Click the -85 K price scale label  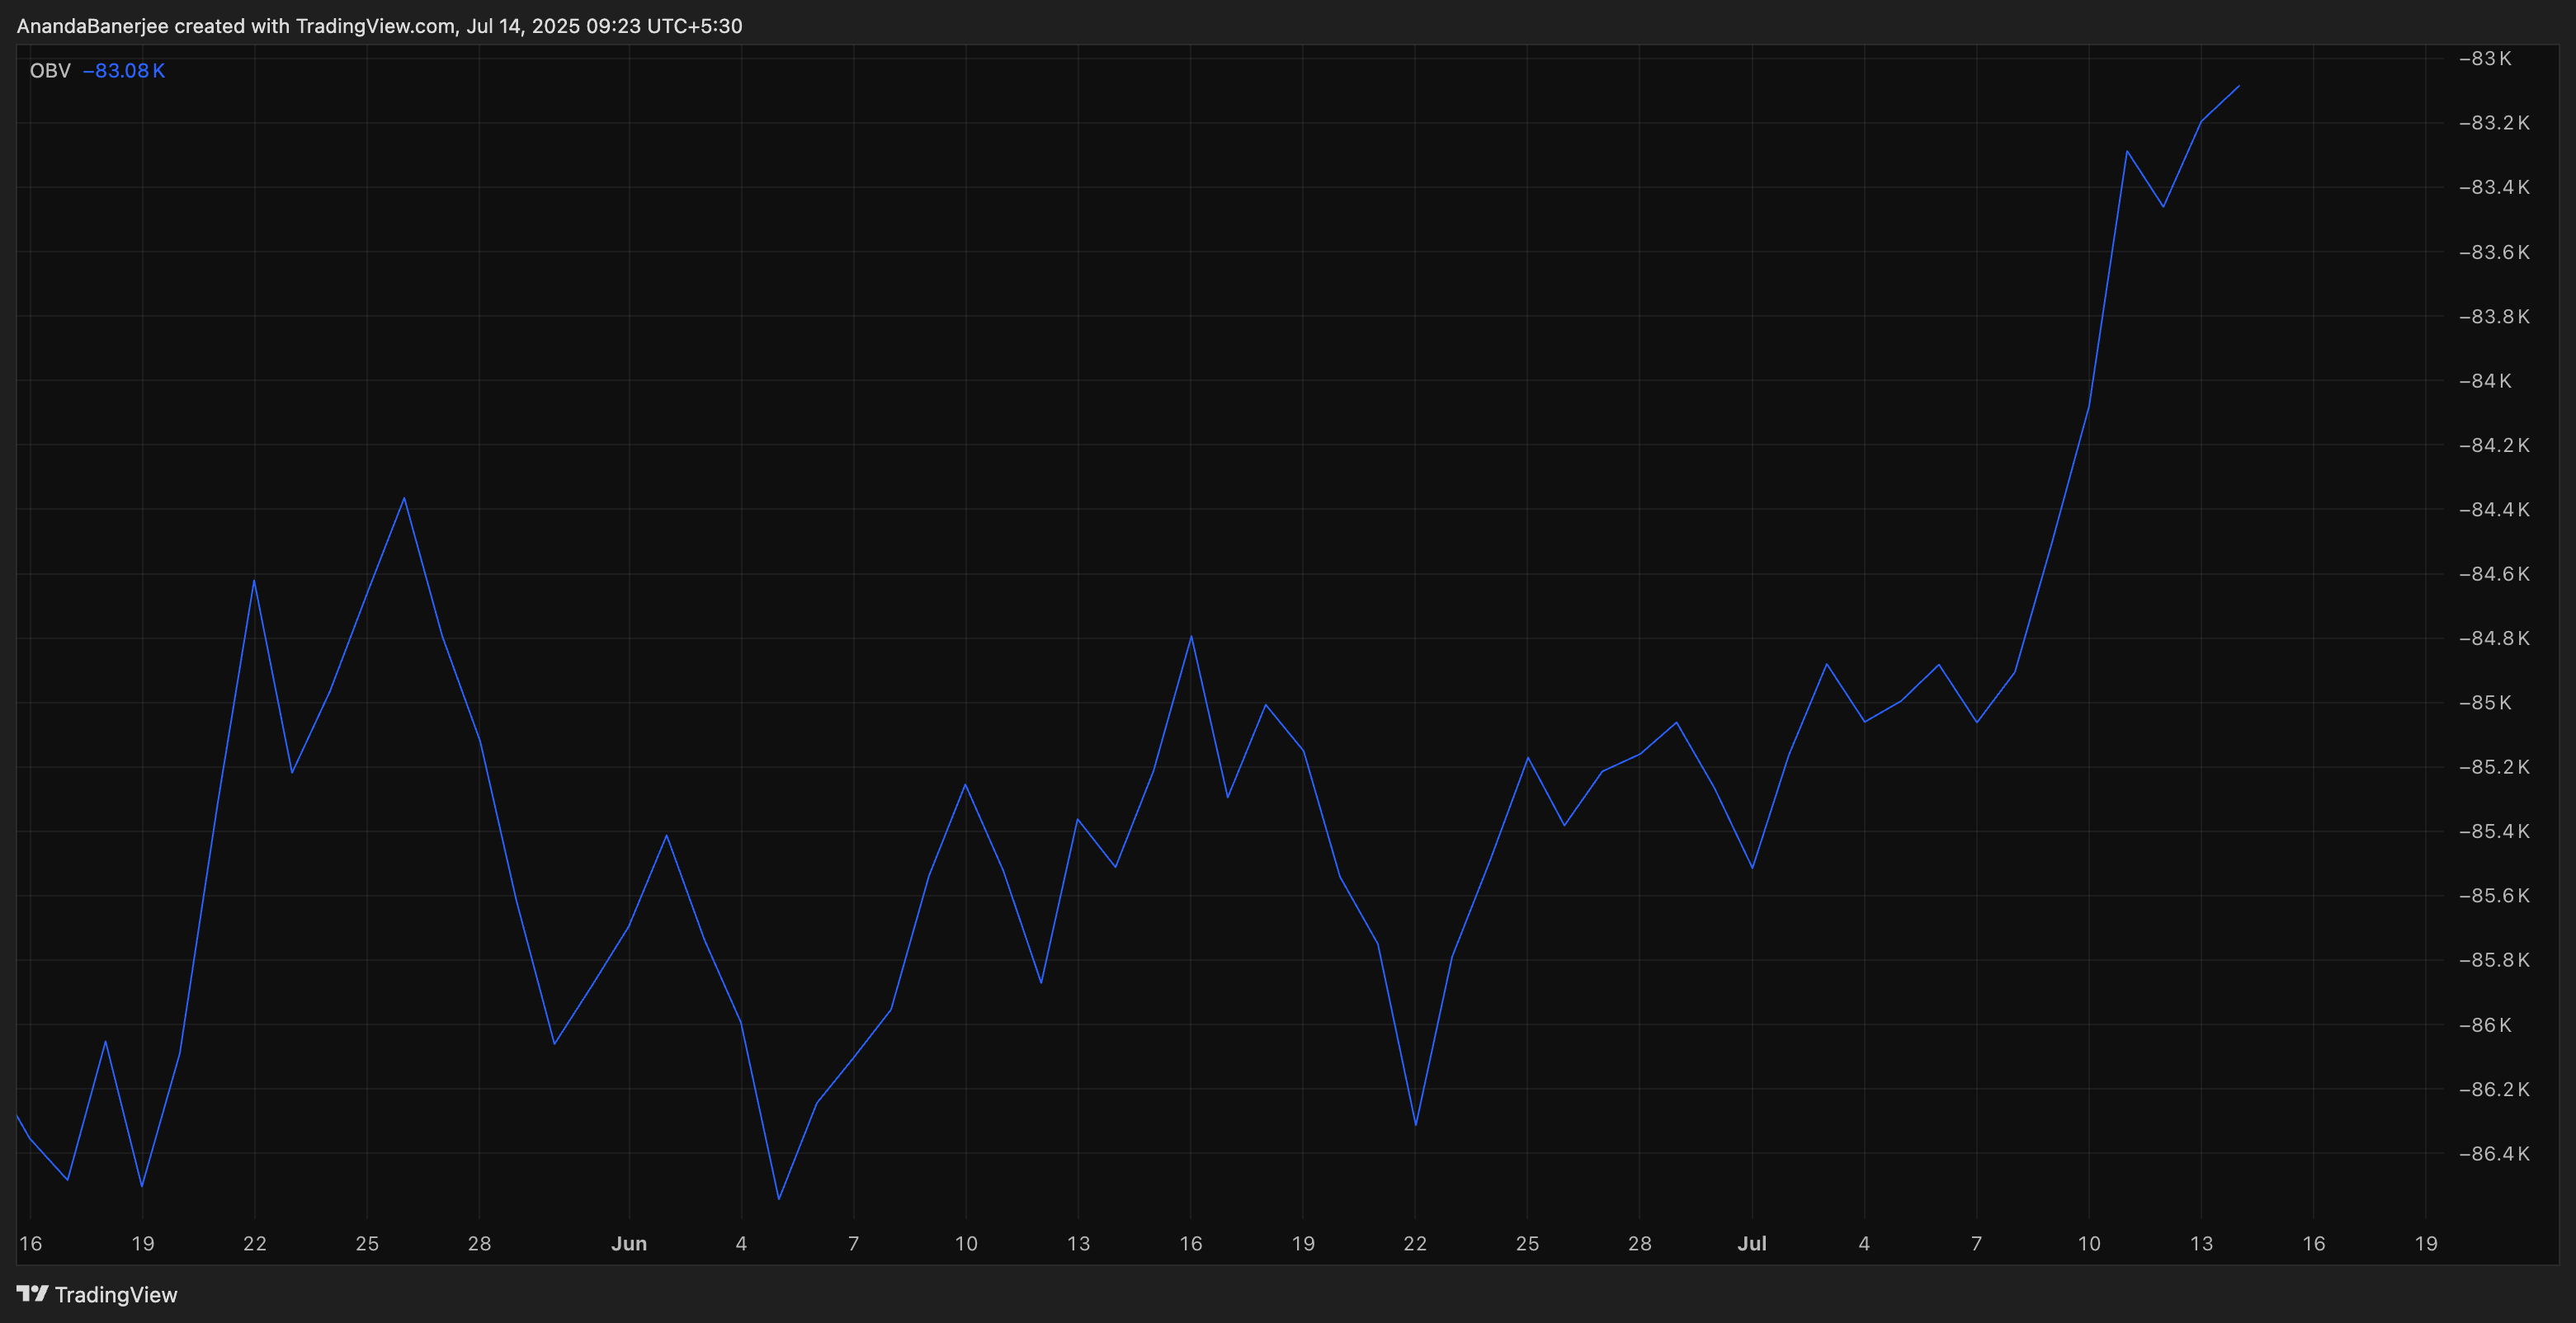point(2484,702)
